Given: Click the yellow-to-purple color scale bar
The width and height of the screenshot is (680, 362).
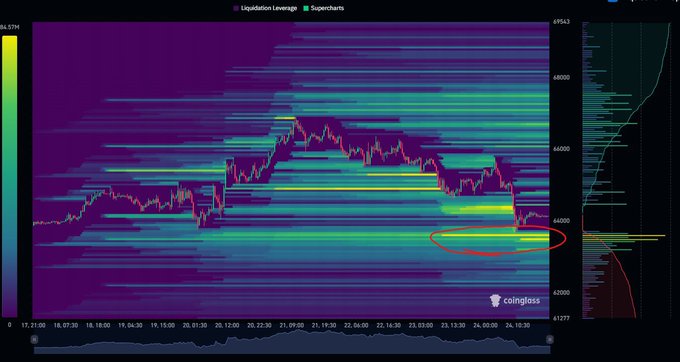Looking at the screenshot, I should coord(10,176).
